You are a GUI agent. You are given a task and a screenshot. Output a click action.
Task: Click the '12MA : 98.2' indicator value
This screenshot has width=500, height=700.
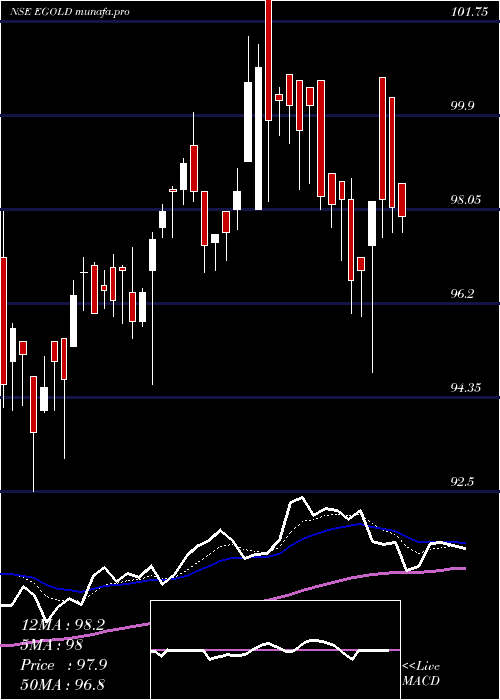point(63,625)
